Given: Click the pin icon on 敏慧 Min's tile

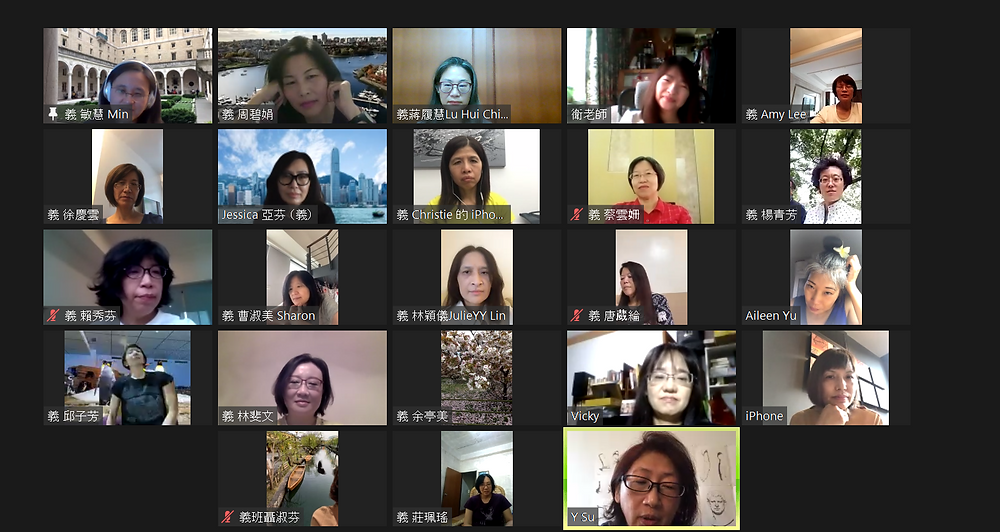Looking at the screenshot, I should [54, 115].
